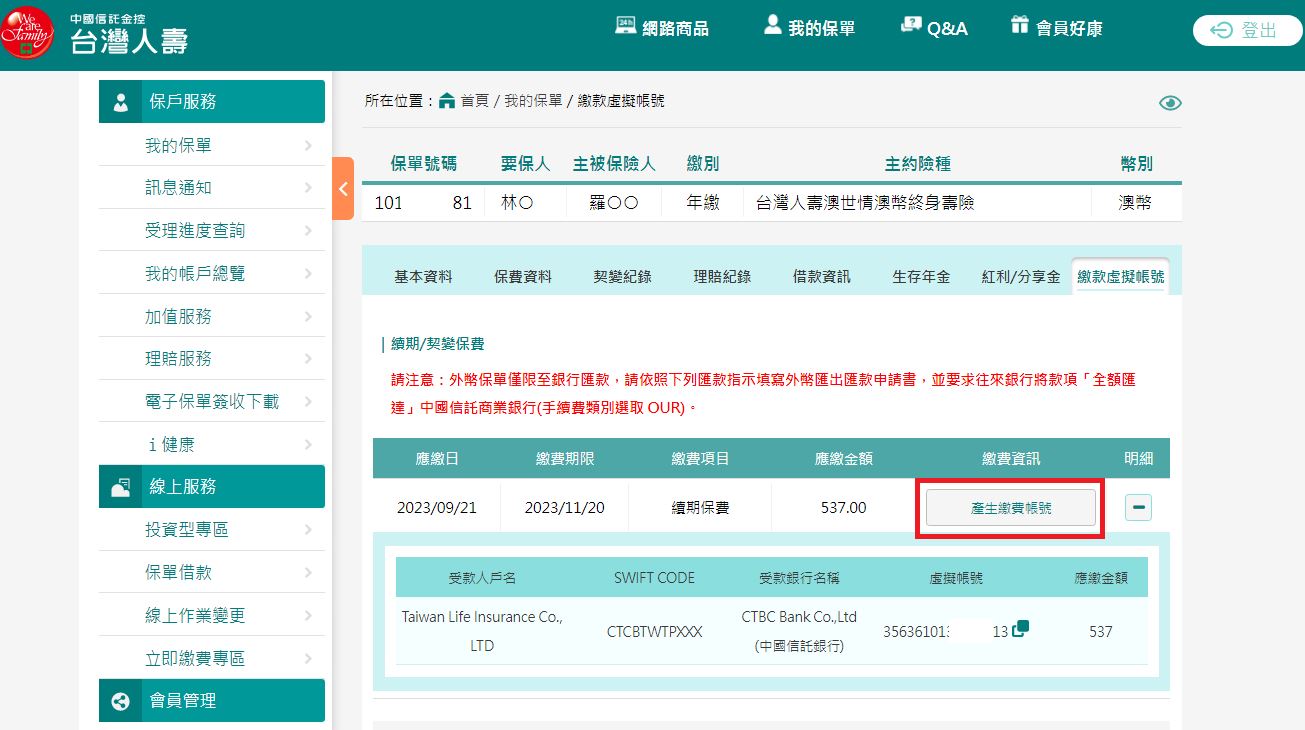Open 我的保單 in the sidebar

[x=212, y=145]
